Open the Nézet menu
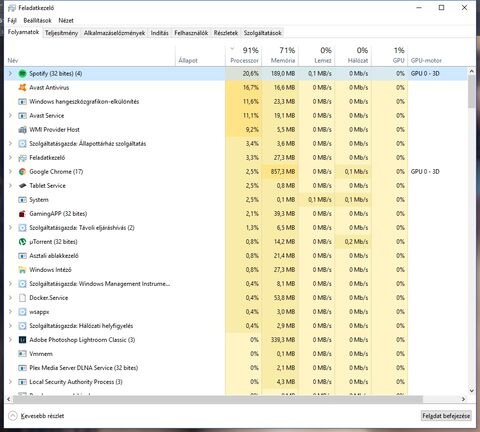The width and height of the screenshot is (480, 432). 66,20
